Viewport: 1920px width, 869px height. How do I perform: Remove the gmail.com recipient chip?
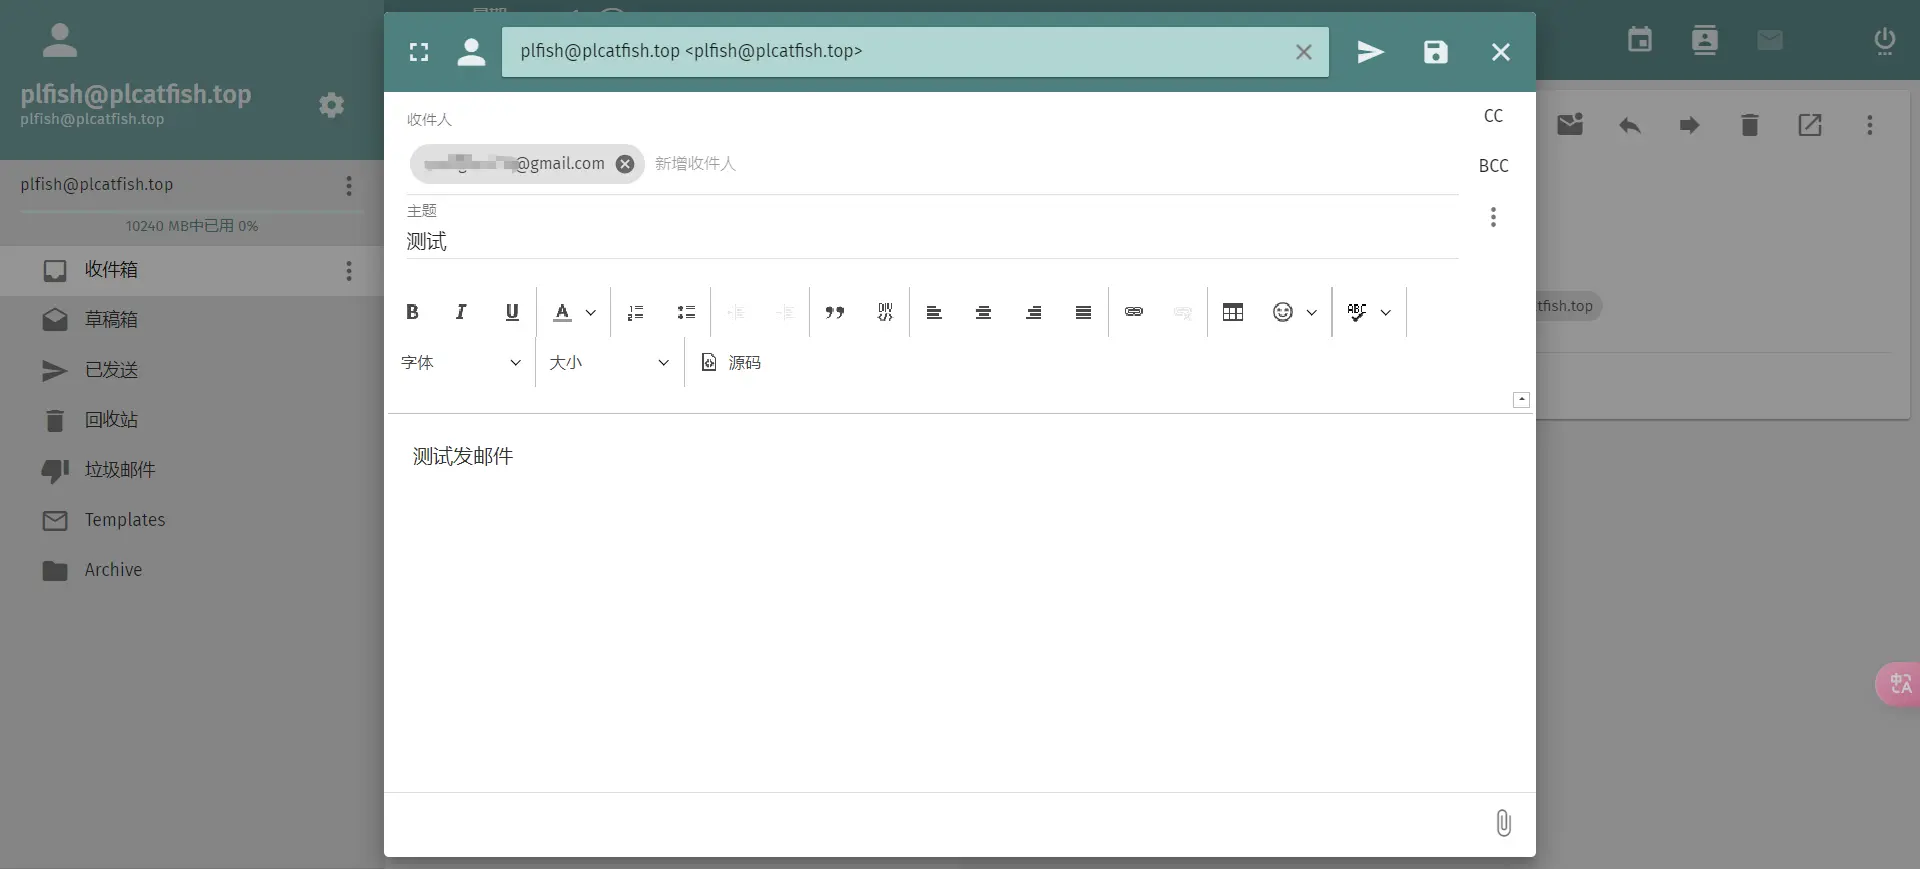625,164
